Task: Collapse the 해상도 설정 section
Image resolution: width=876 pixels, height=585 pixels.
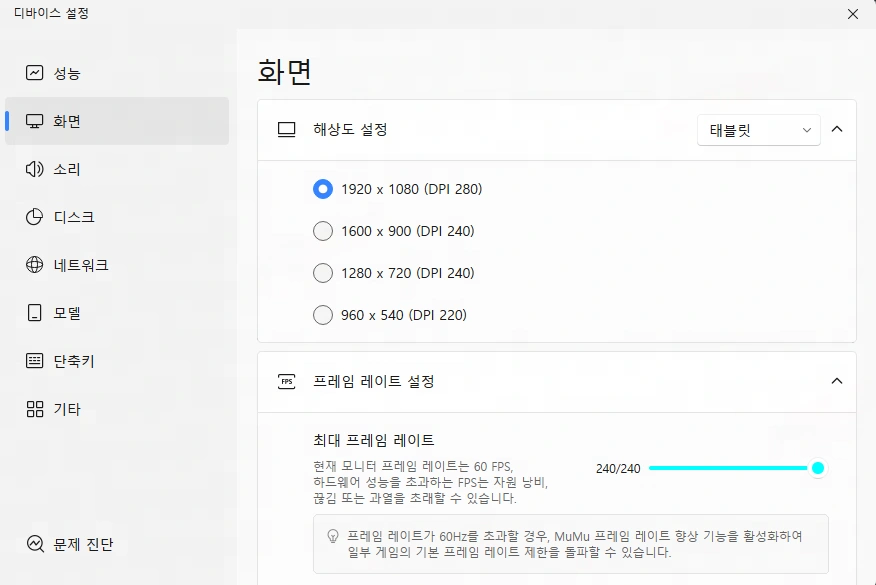Action: [x=837, y=129]
